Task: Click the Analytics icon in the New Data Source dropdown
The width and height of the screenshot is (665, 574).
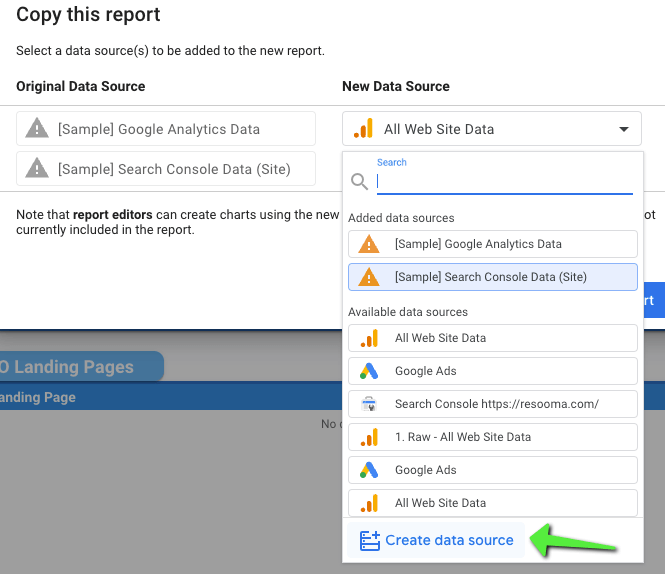Action: click(364, 129)
